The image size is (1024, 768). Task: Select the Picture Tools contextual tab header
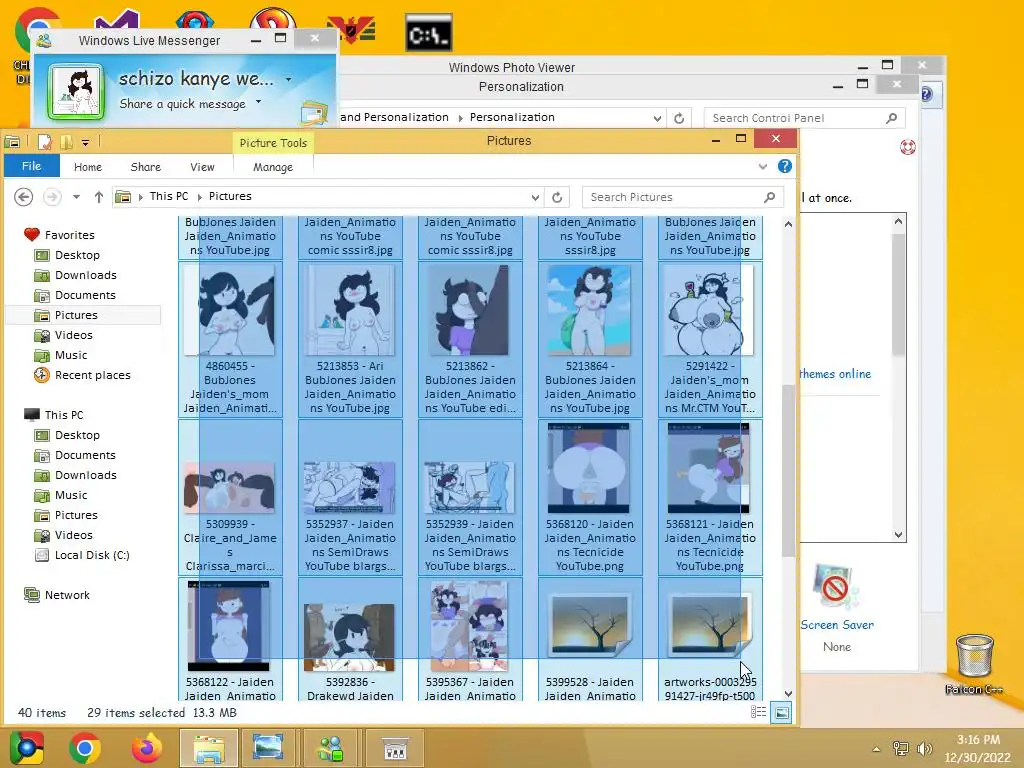[273, 143]
